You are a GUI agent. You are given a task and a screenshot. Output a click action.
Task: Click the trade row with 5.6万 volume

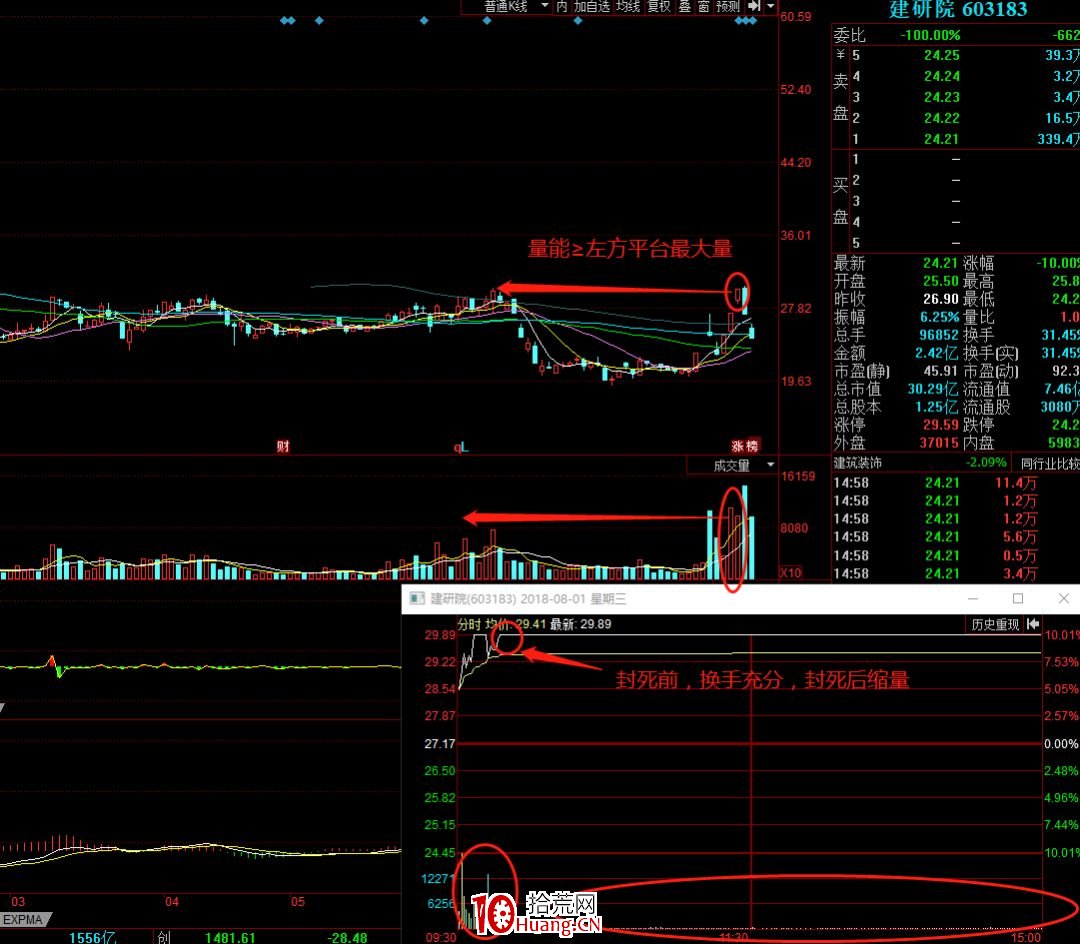click(956, 536)
